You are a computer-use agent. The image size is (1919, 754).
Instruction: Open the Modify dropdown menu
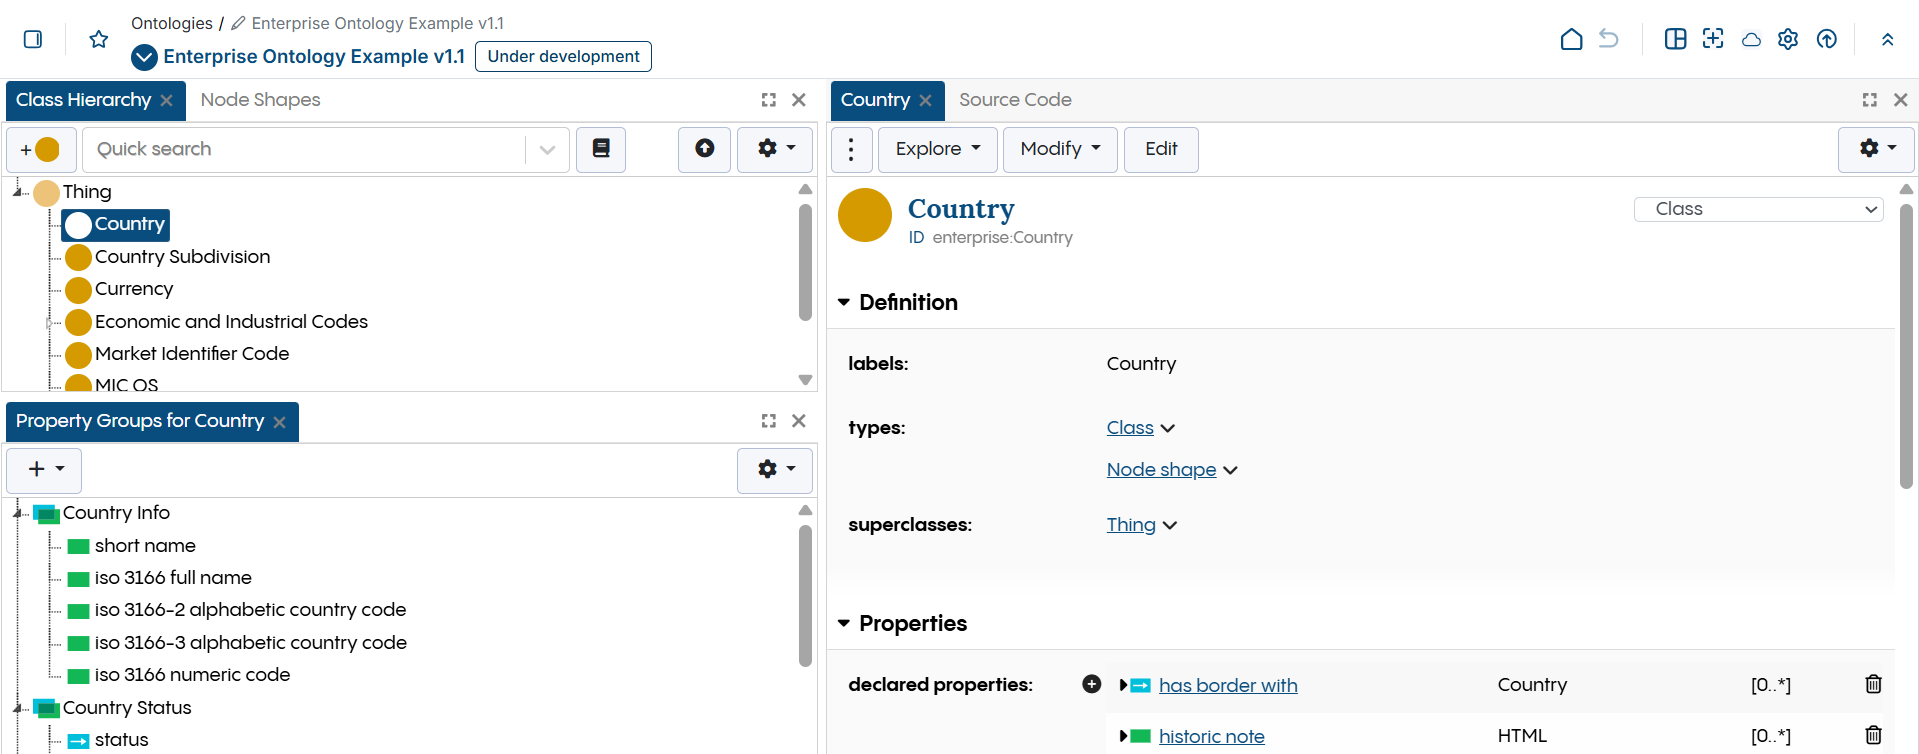click(1060, 149)
